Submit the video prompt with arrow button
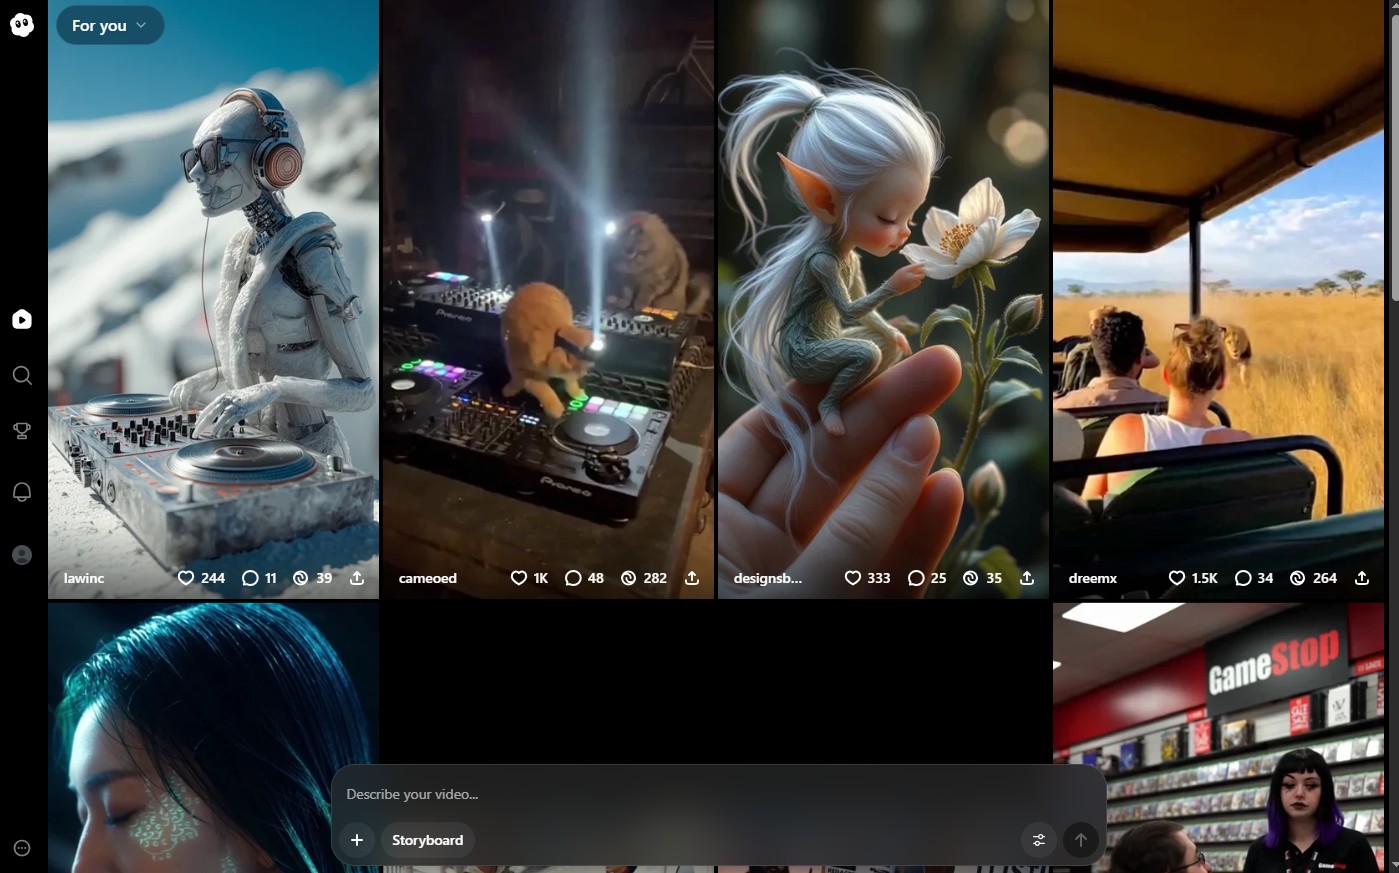1399x873 pixels. [1081, 840]
